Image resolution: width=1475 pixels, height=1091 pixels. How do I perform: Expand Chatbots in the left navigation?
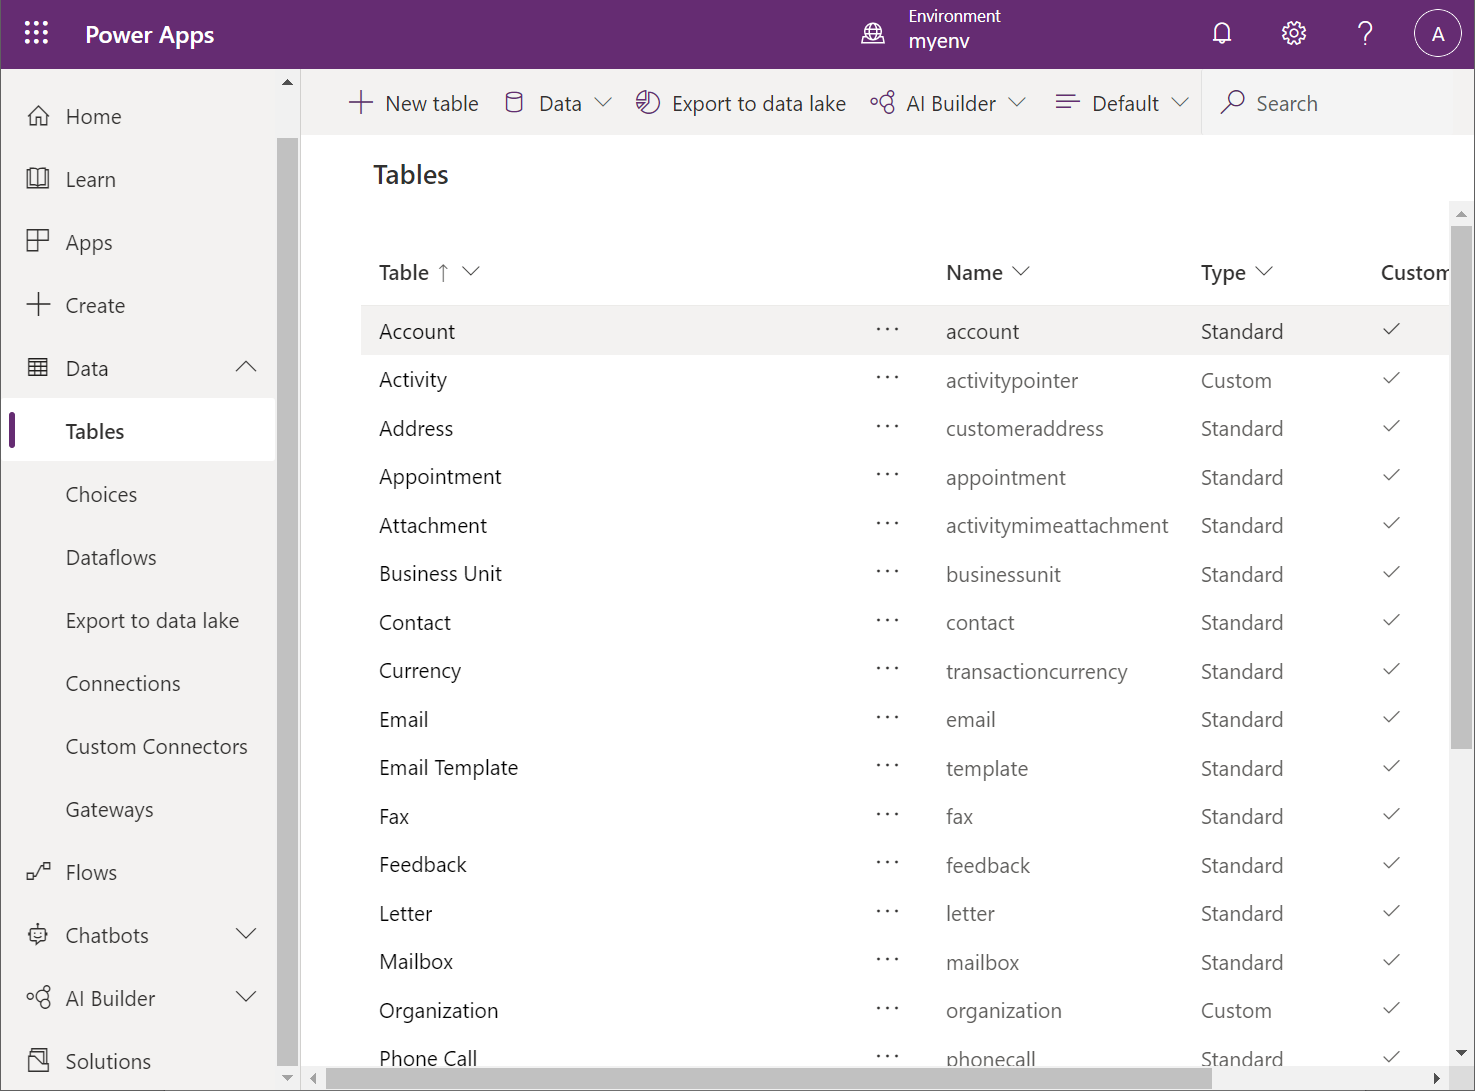click(246, 934)
